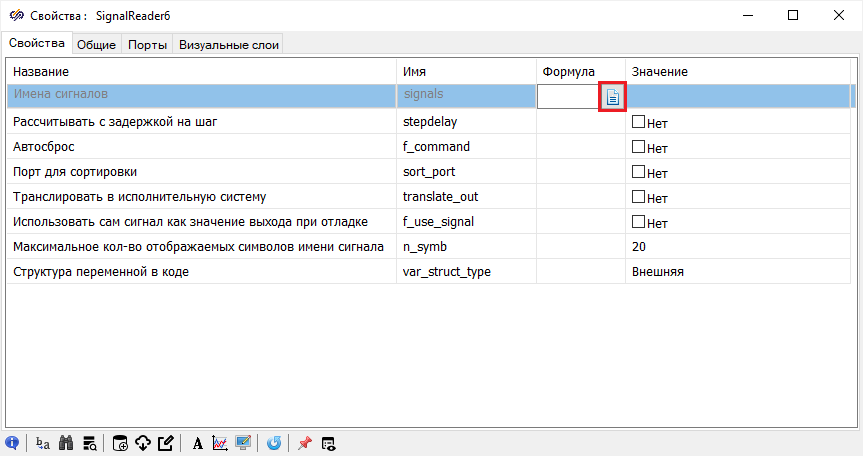Toggle the stepdelay checkbox

tap(638, 122)
